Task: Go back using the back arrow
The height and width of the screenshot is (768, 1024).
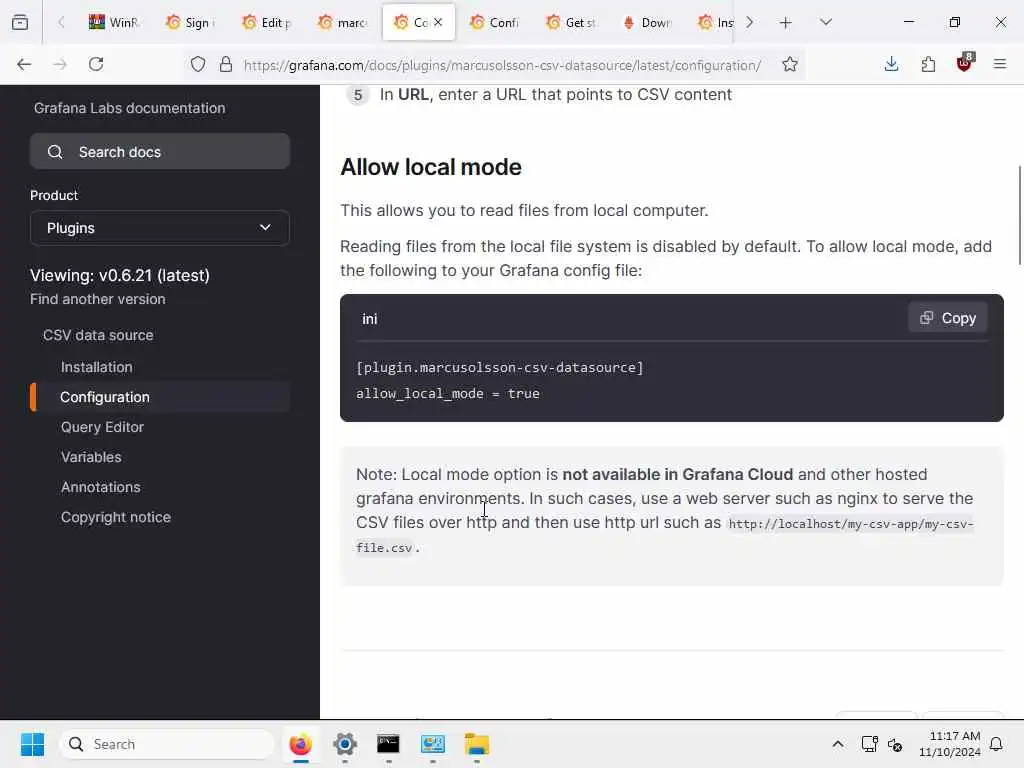Action: (24, 64)
